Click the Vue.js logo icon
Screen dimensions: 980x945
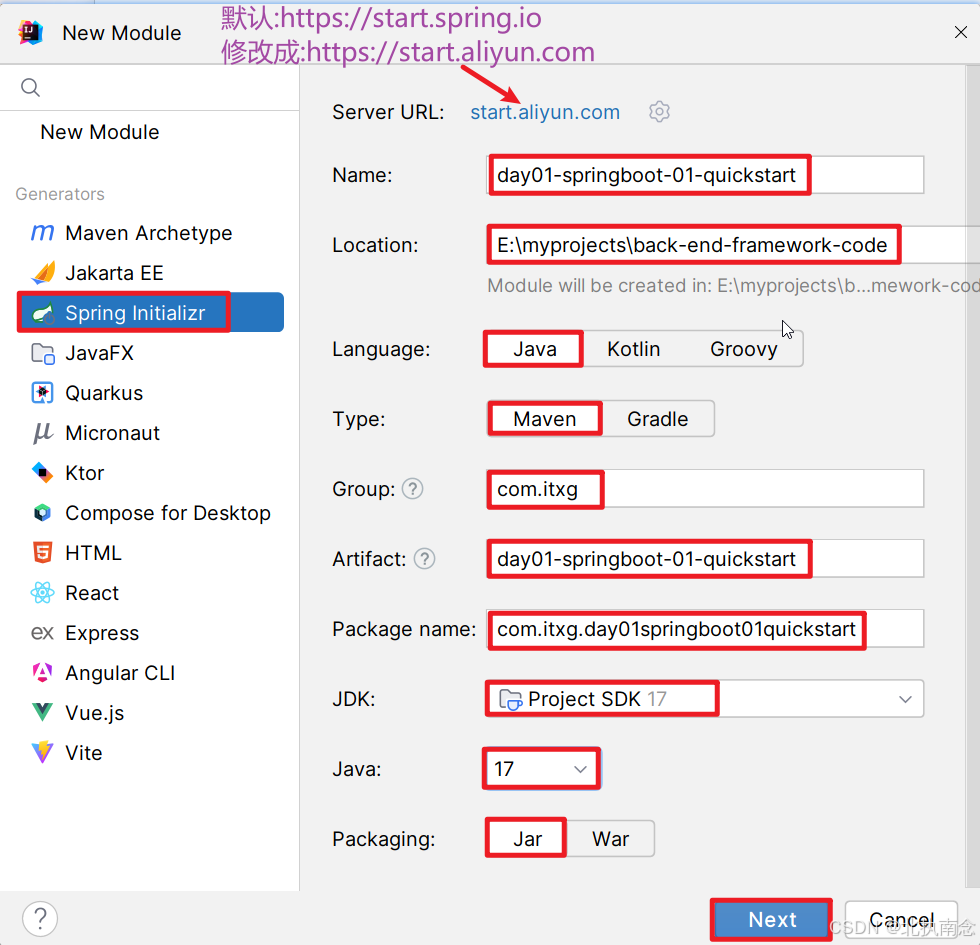42,712
